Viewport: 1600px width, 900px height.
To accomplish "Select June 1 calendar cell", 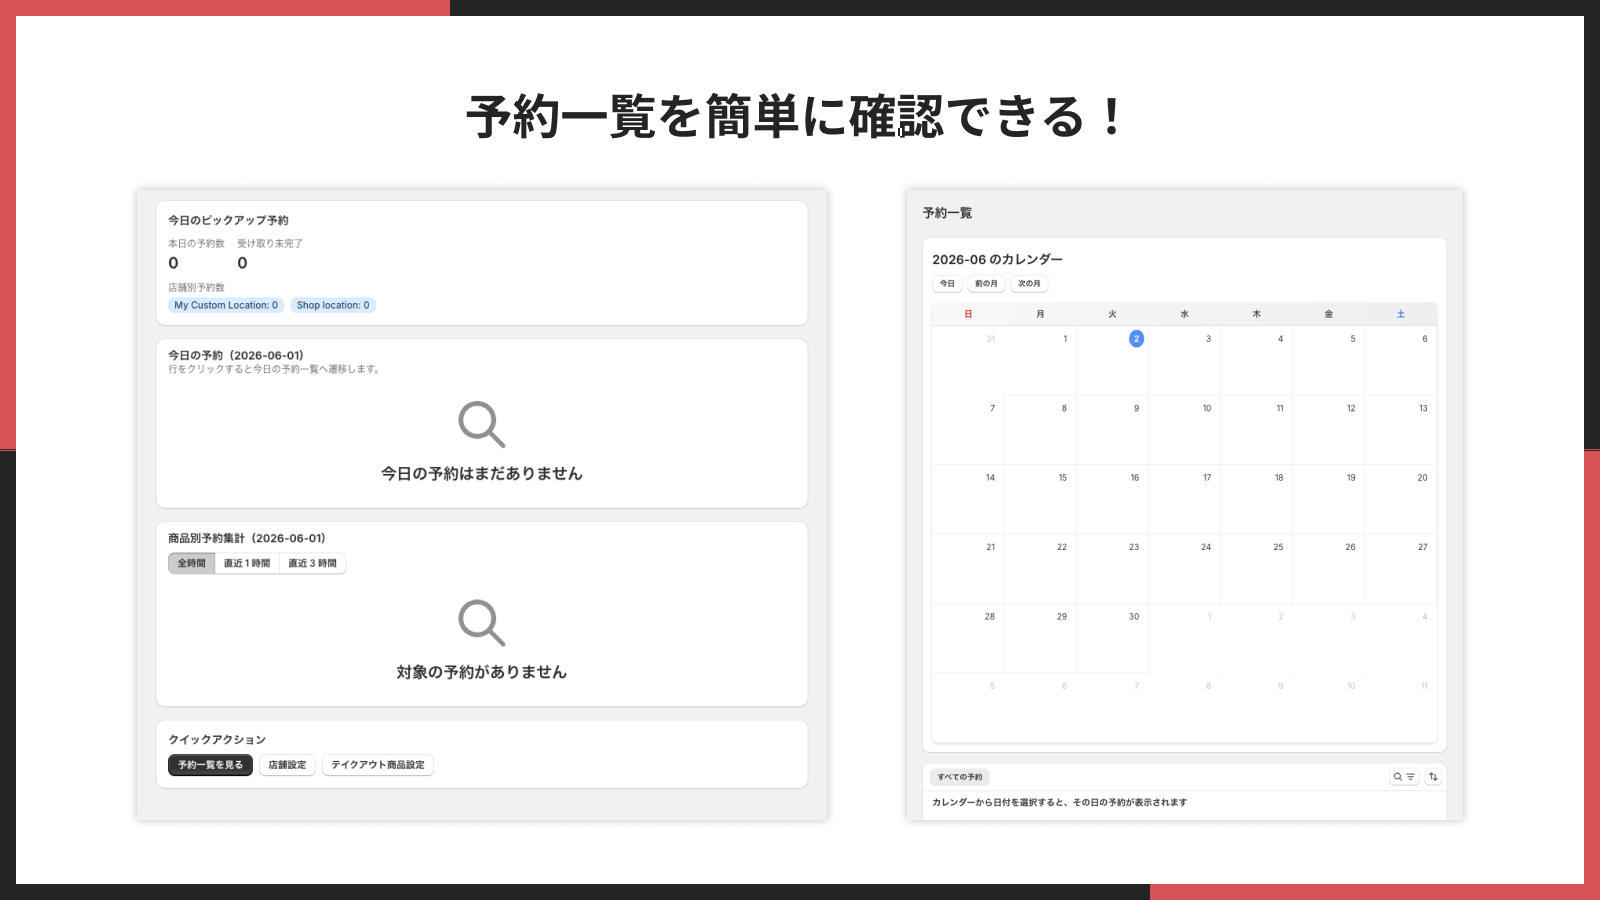I will 1040,360.
